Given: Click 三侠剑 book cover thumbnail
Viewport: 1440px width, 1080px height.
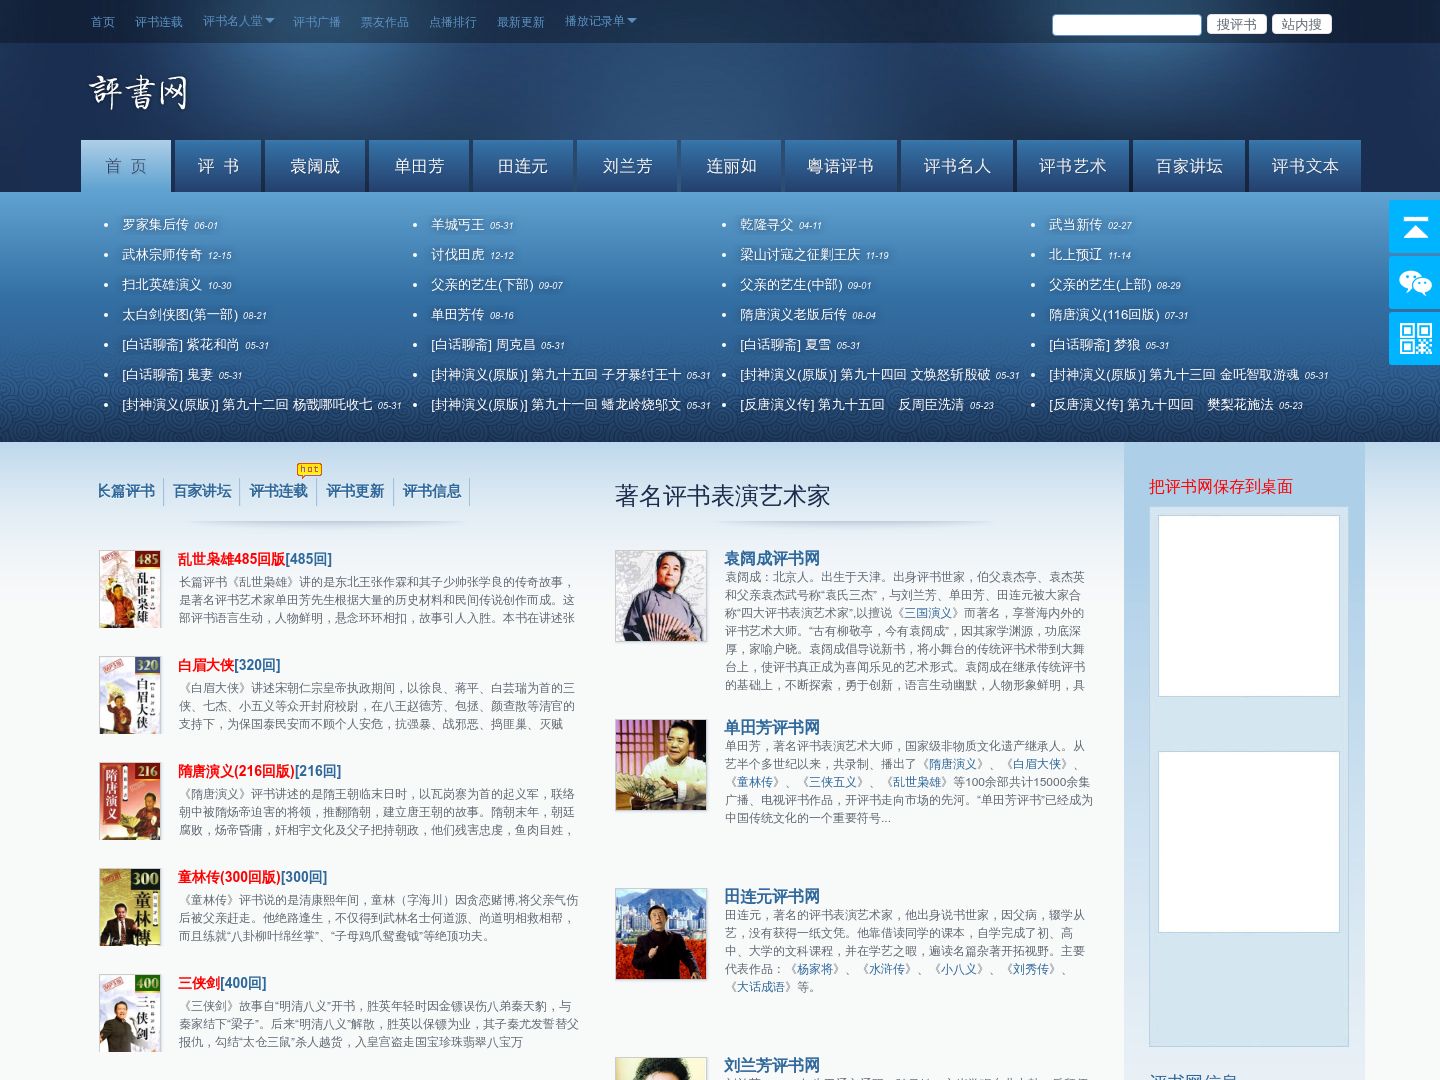Looking at the screenshot, I should click(x=130, y=1012).
